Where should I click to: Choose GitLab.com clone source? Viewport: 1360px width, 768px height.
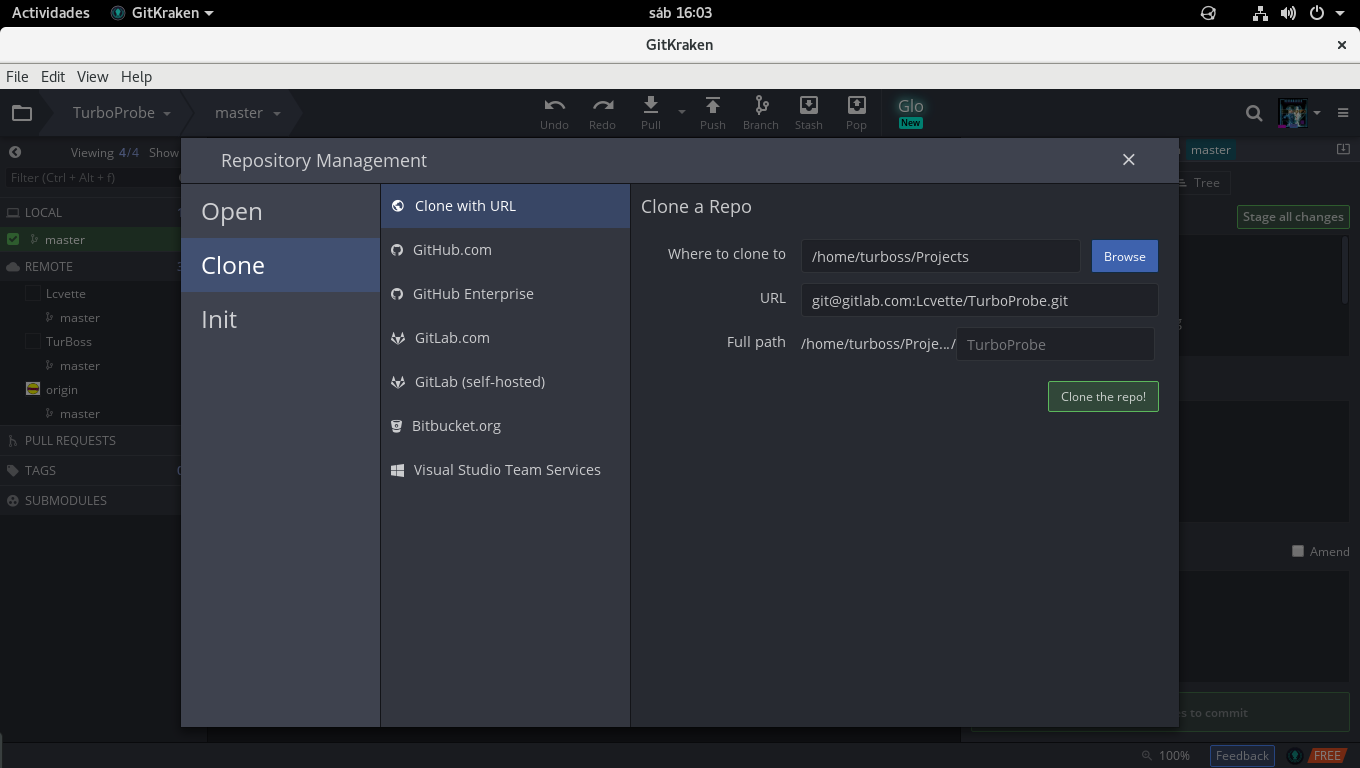coord(505,338)
